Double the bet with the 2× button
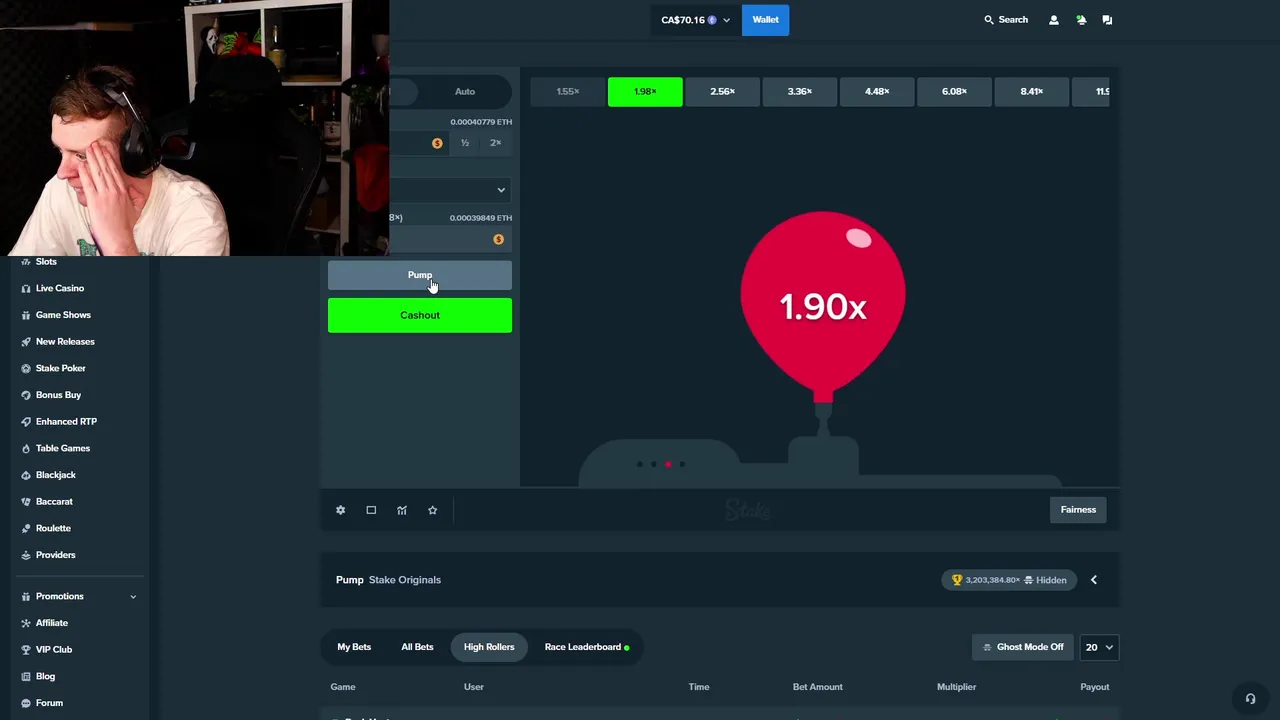The height and width of the screenshot is (720, 1280). (495, 143)
